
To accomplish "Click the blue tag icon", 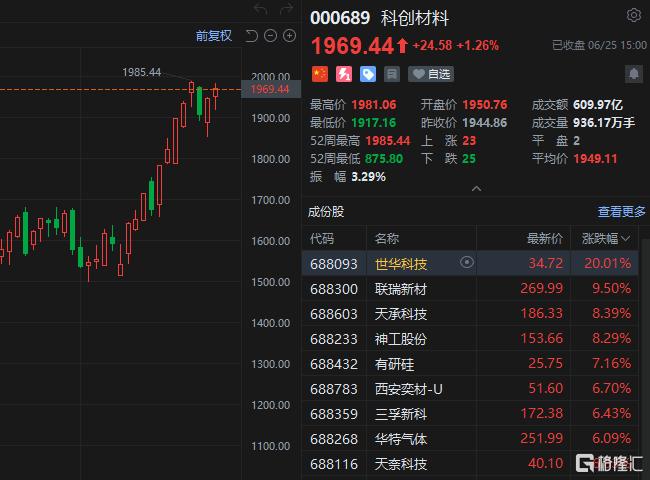I will click(x=368, y=75).
